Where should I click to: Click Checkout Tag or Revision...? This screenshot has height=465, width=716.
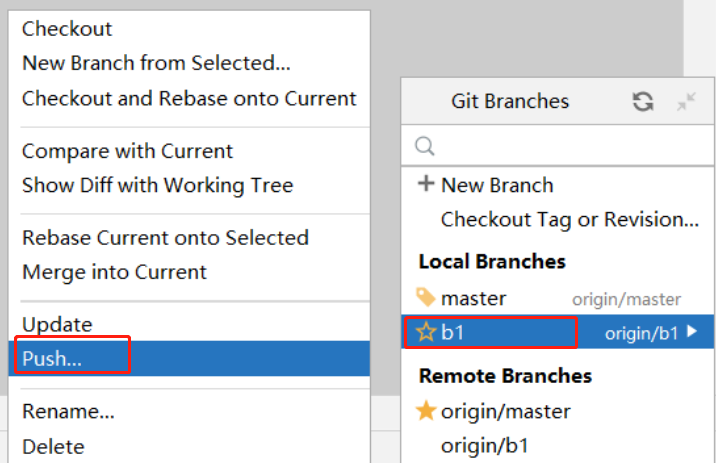click(x=569, y=219)
